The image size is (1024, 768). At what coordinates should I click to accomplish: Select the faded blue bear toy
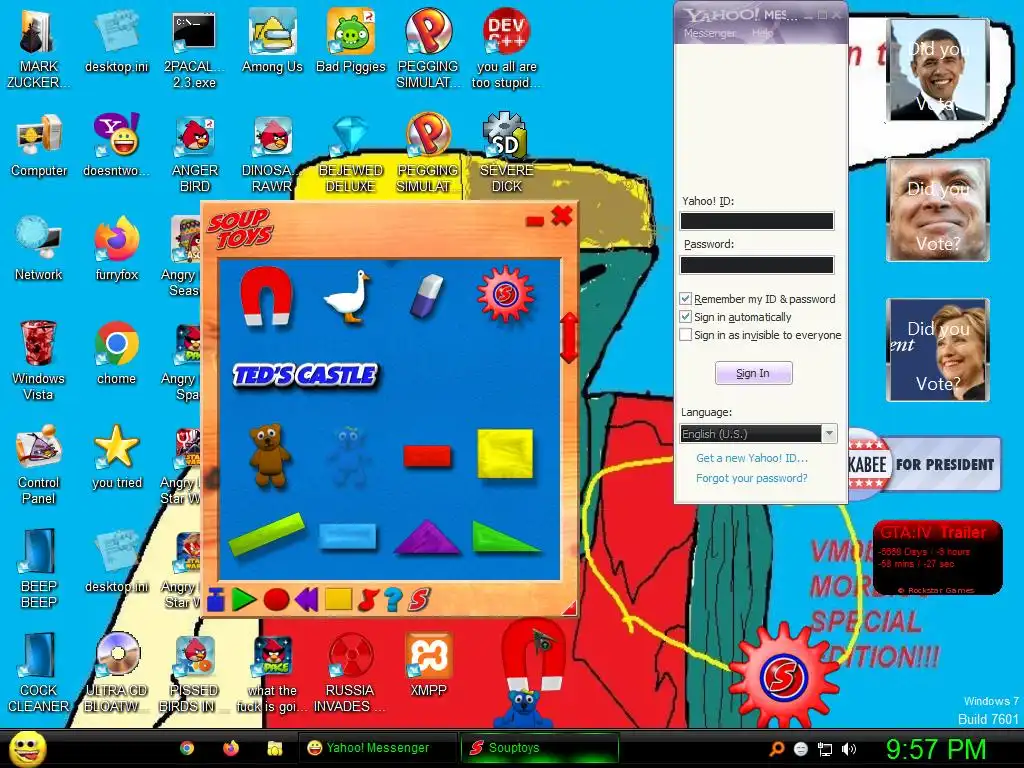pyautogui.click(x=349, y=456)
